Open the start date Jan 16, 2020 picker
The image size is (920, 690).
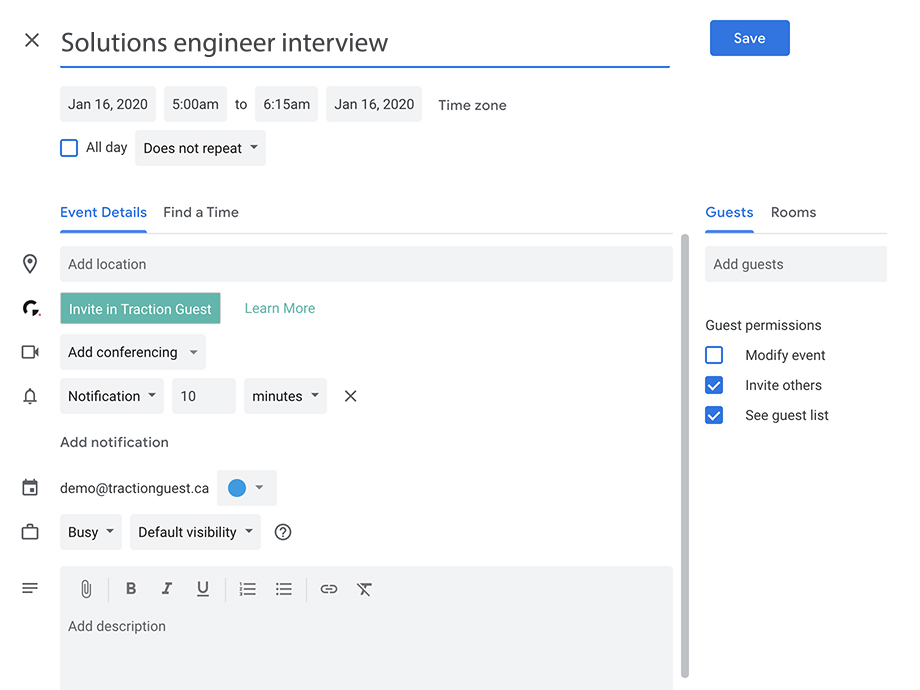pyautogui.click(x=108, y=104)
